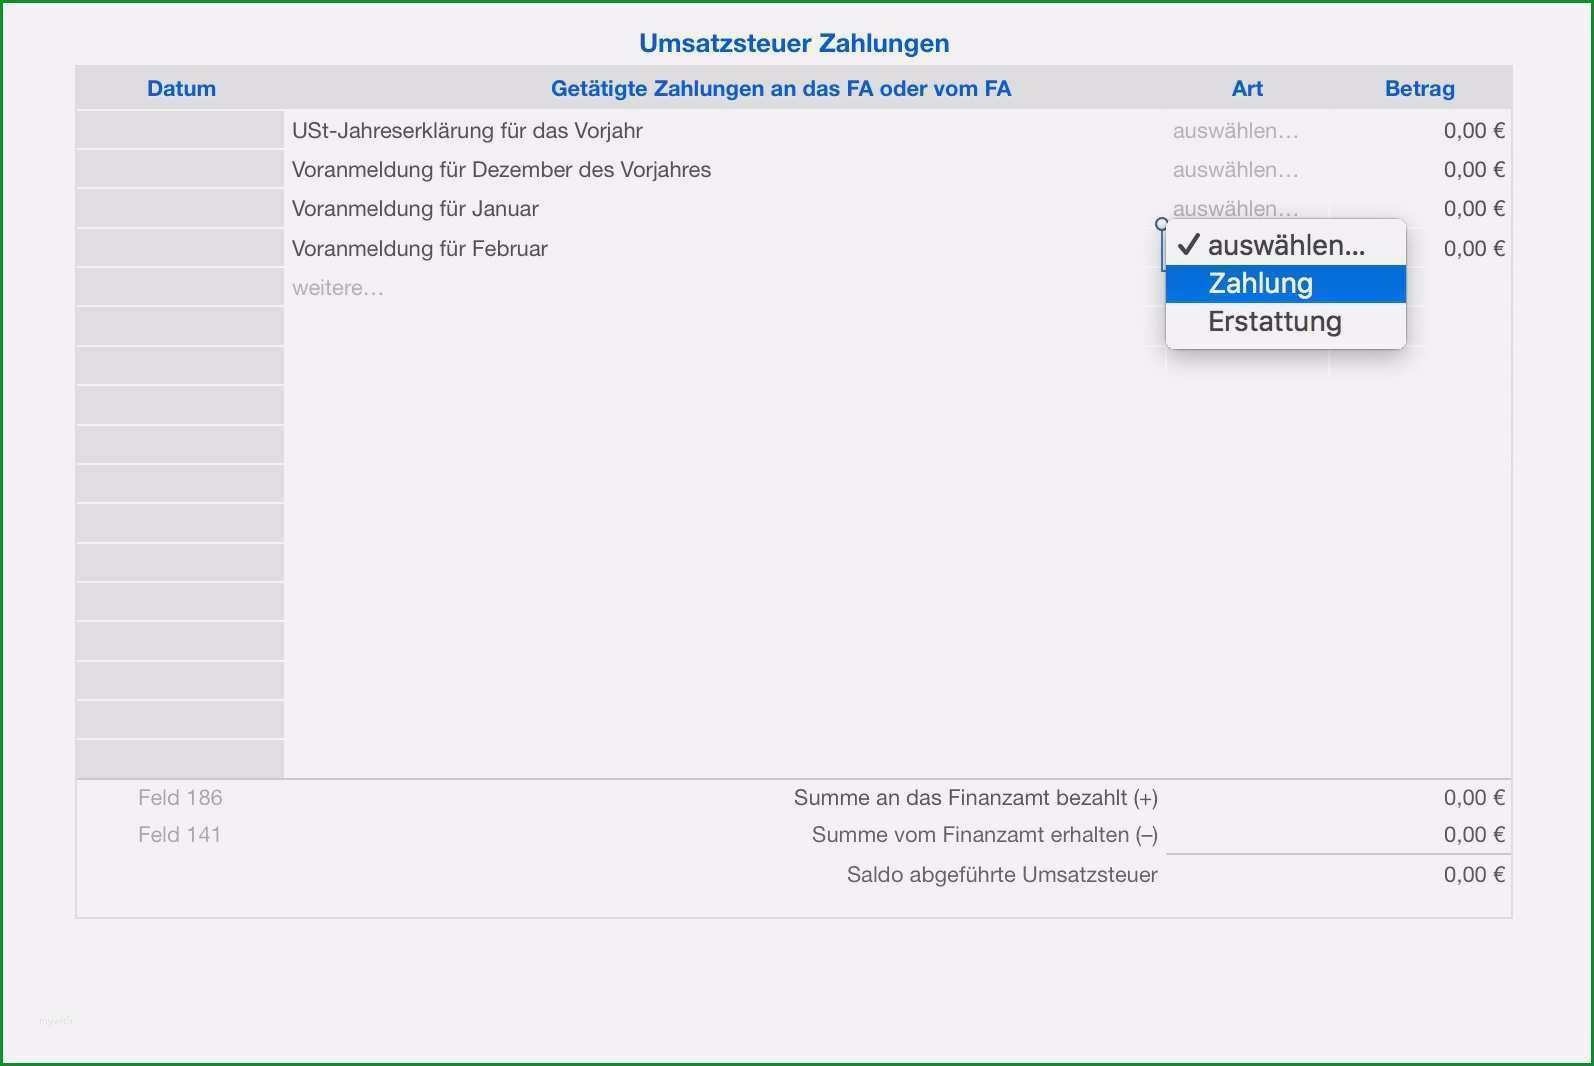
Task: Click the Datum cell for Voranmeldung Januar
Action: 180,209
